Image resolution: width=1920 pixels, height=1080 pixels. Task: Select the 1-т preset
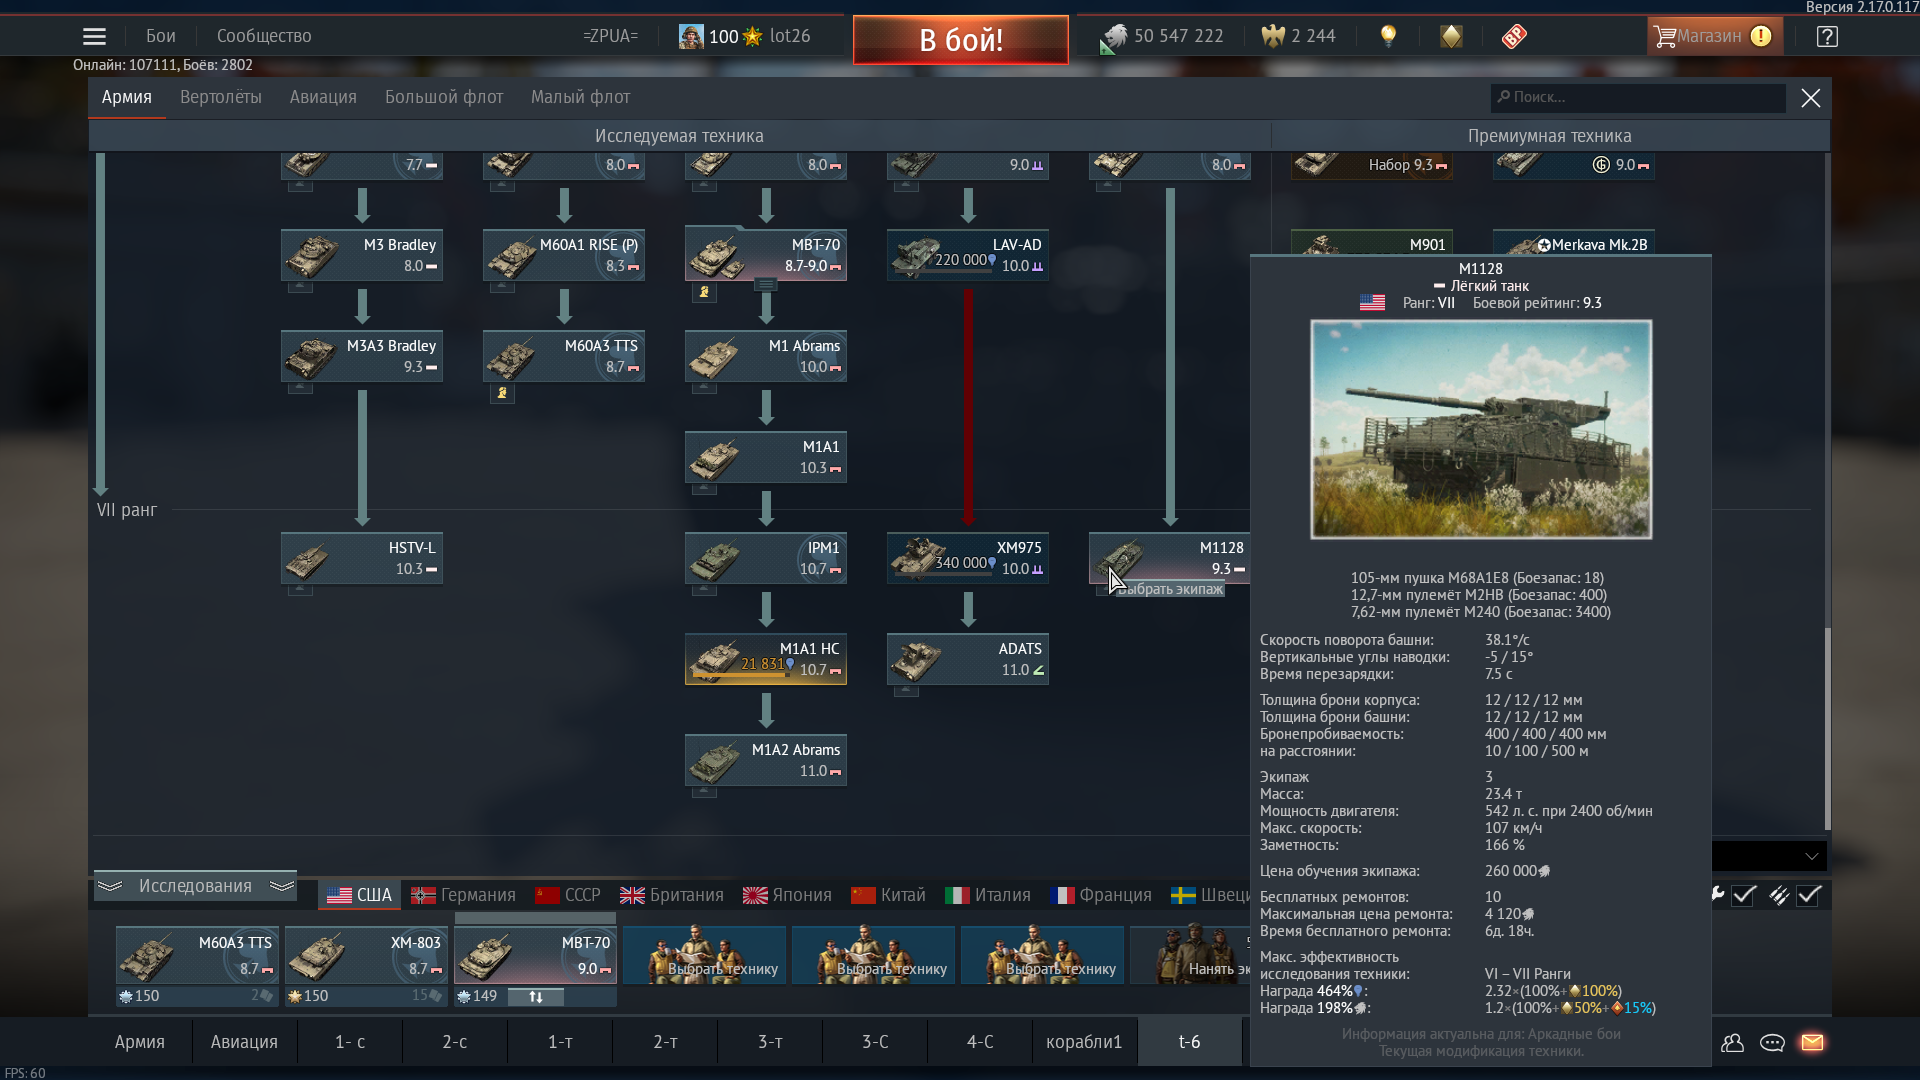tap(560, 1042)
